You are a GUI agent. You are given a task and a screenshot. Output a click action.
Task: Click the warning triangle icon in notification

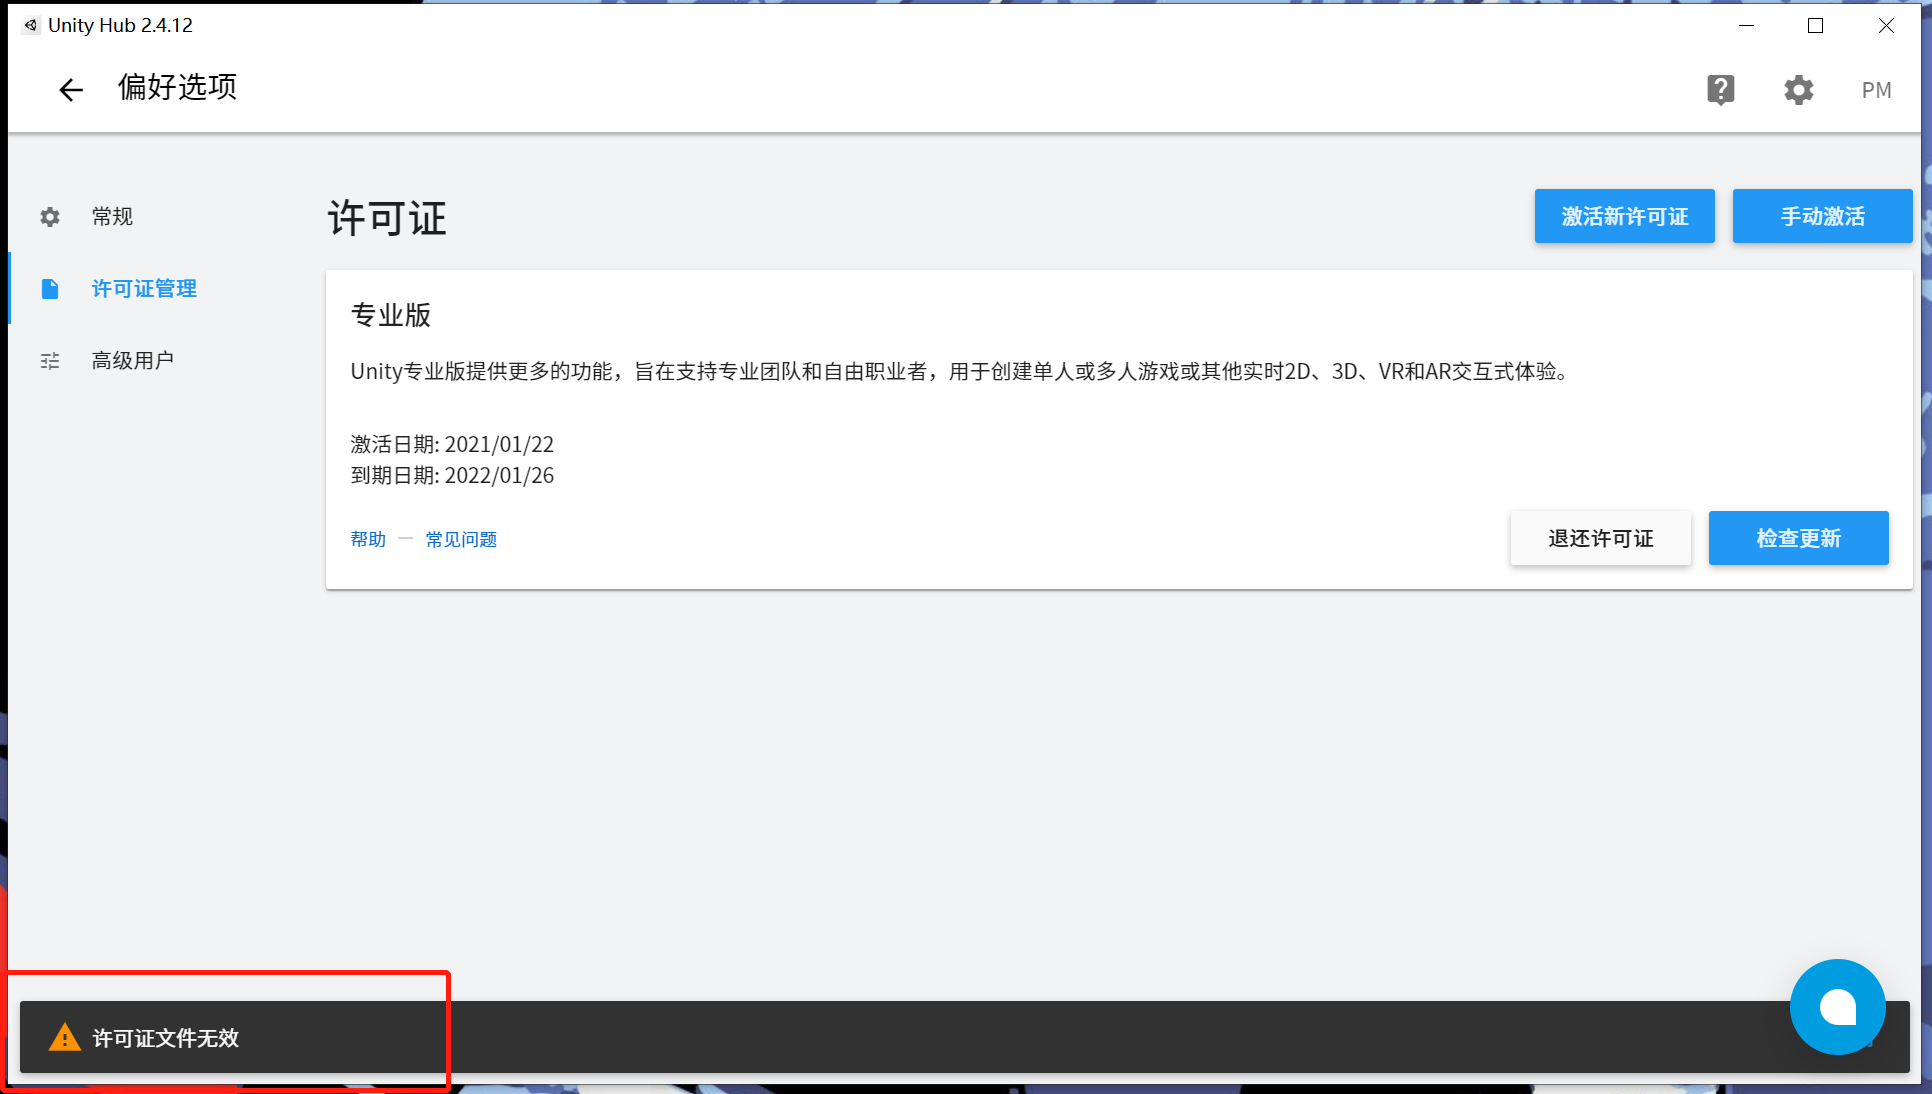pyautogui.click(x=65, y=1038)
